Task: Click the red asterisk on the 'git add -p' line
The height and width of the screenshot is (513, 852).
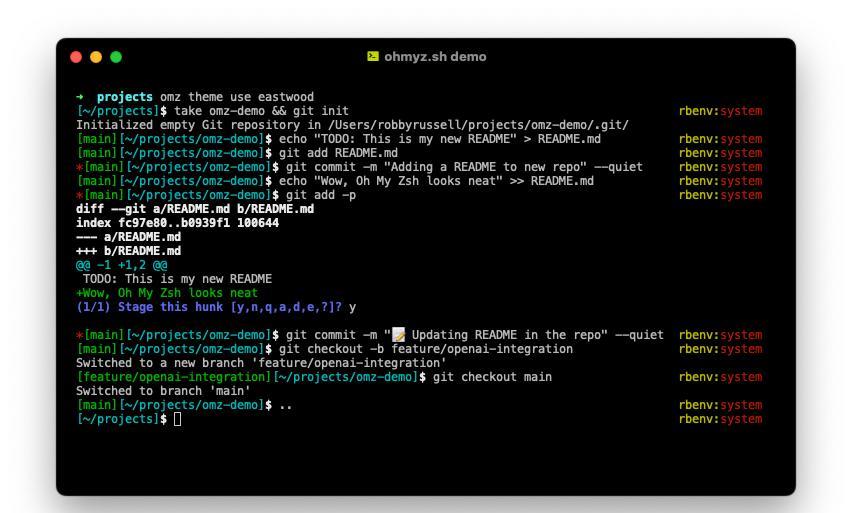Action: point(80,195)
